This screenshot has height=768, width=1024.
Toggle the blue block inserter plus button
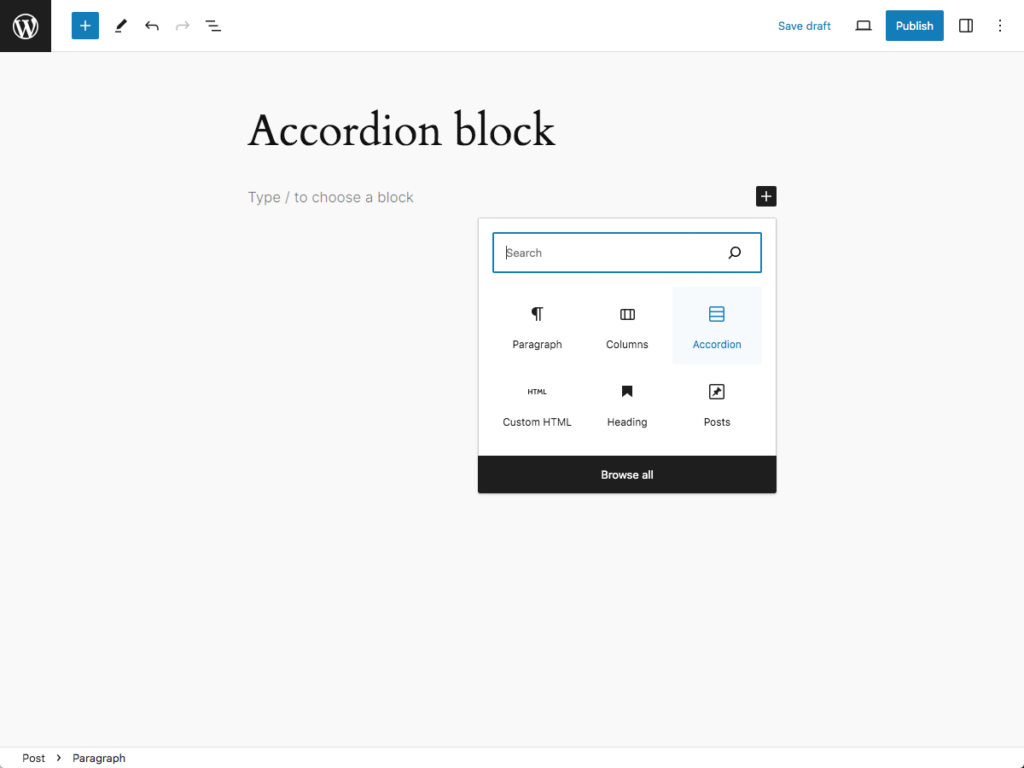85,26
